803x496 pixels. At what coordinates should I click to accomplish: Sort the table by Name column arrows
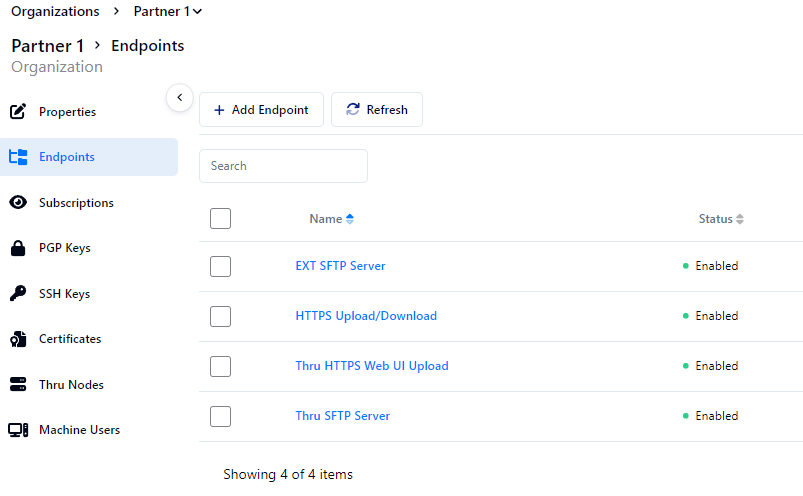pos(350,219)
